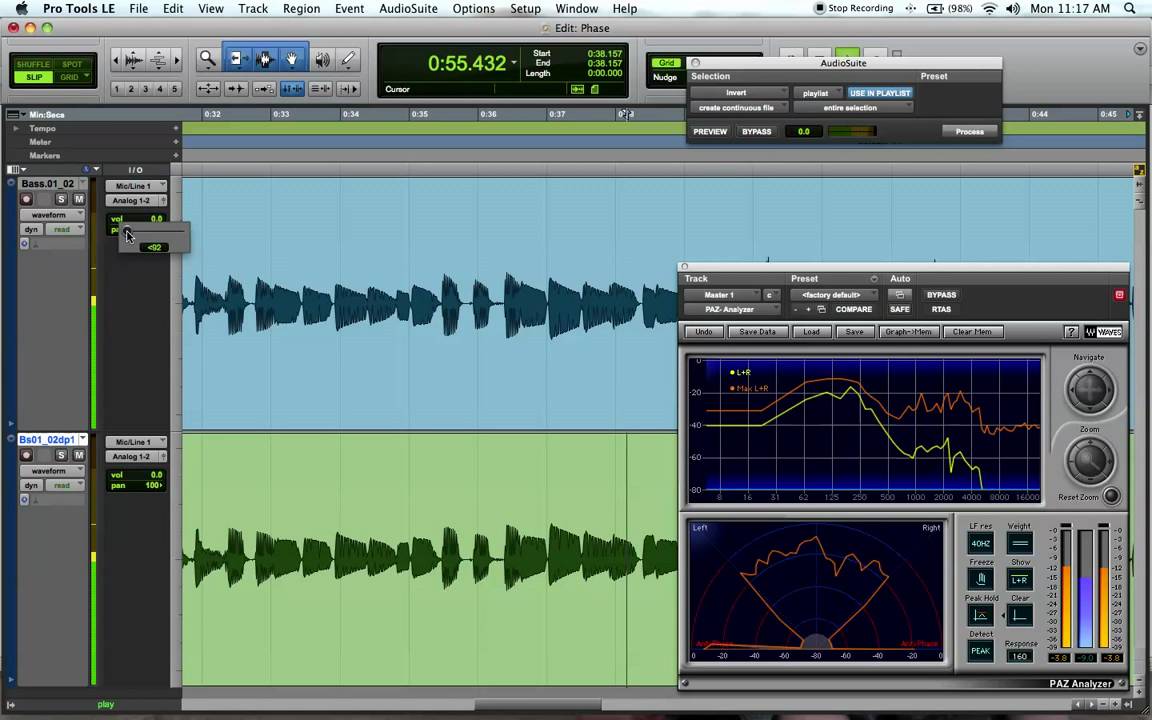The height and width of the screenshot is (720, 1152).
Task: Click the Show L+R icon in PAZ Analyzer
Action: (x=1020, y=579)
